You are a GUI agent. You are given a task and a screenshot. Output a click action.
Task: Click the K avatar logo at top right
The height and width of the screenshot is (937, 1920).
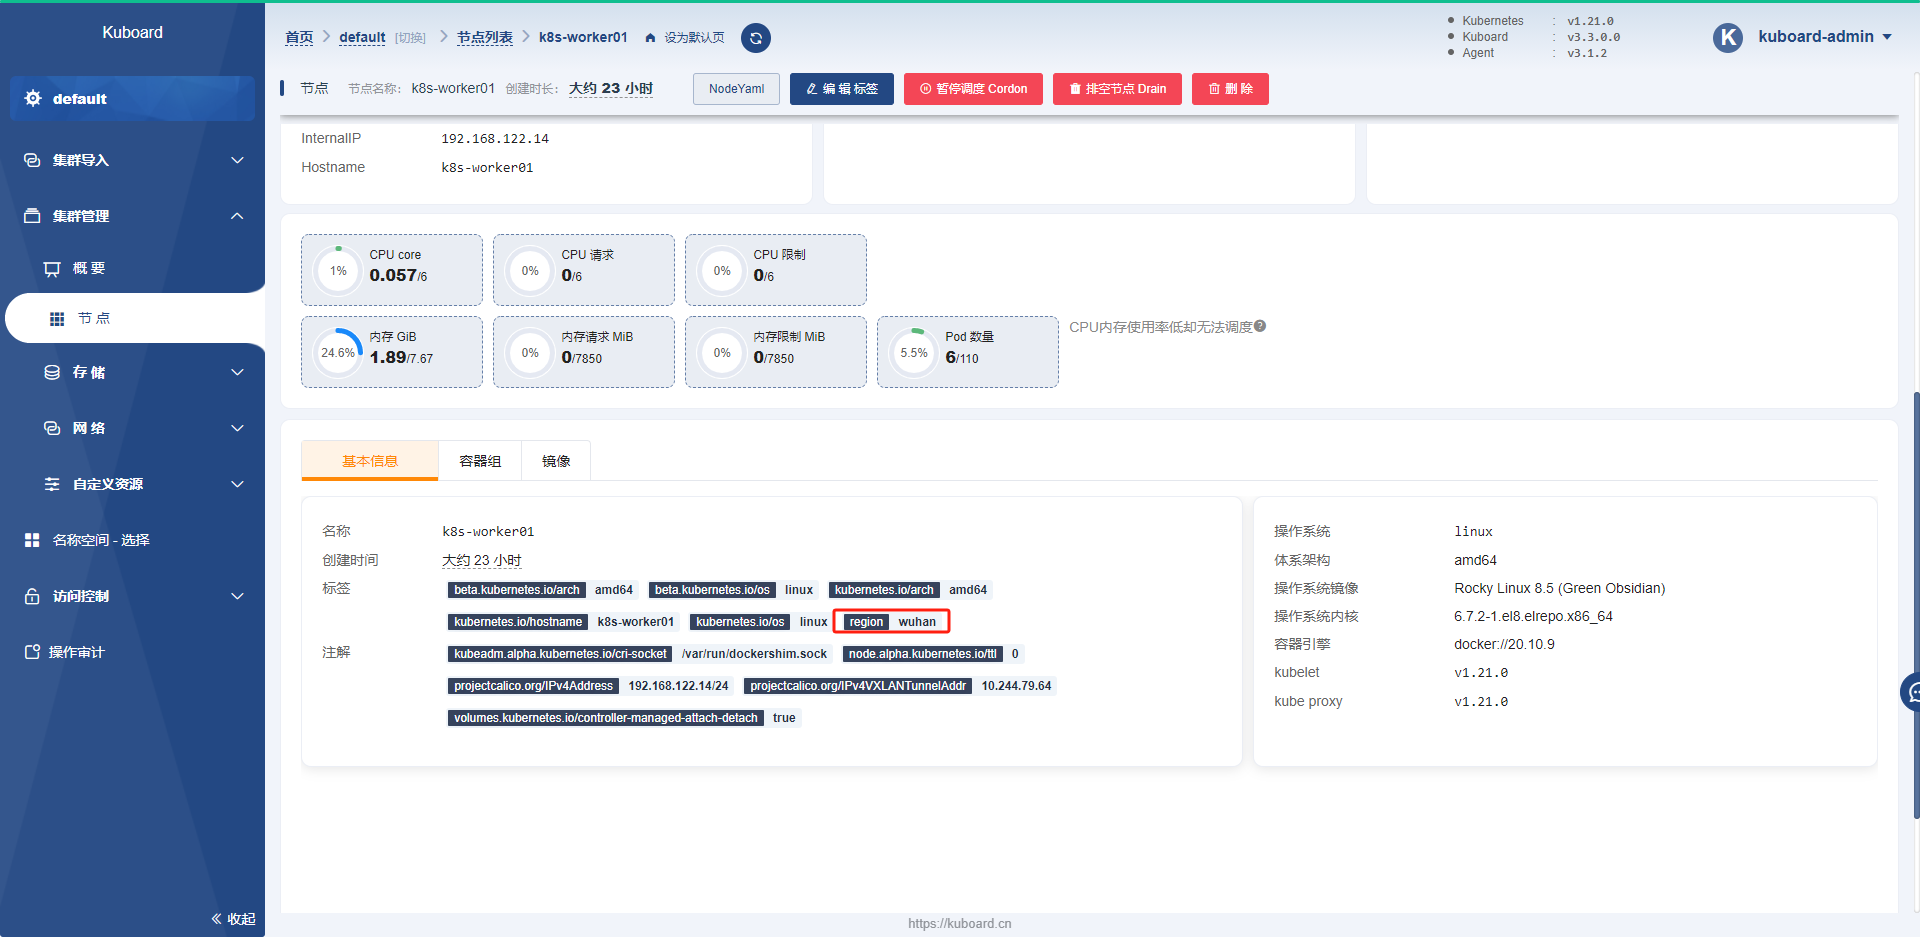pos(1728,37)
